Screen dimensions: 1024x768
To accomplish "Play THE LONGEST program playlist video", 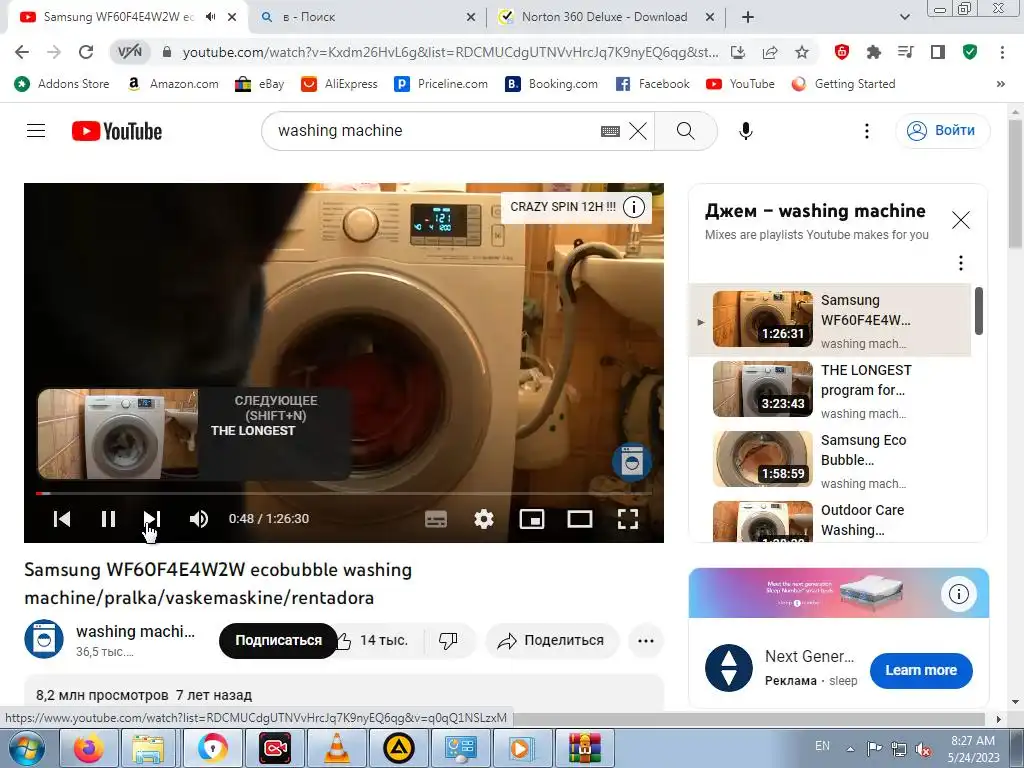I will [830, 390].
